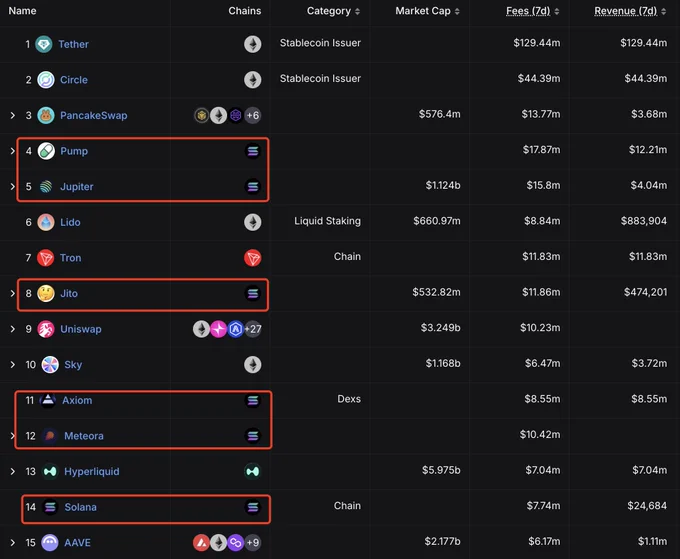Viewport: 680px width, 559px height.
Task: Click the Meteora logo icon
Action: click(x=50, y=435)
